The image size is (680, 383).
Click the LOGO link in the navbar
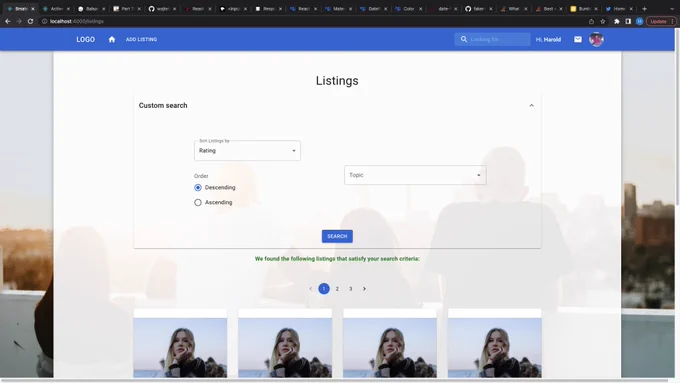point(85,39)
